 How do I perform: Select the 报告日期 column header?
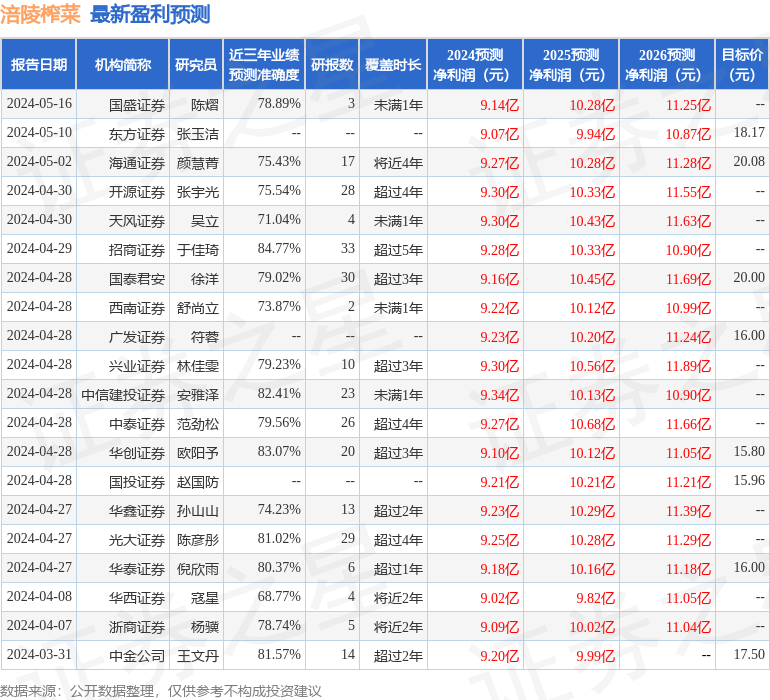coord(39,65)
